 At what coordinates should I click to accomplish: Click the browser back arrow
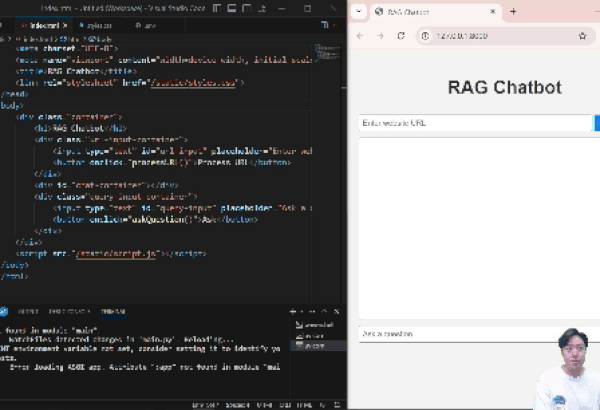point(361,36)
